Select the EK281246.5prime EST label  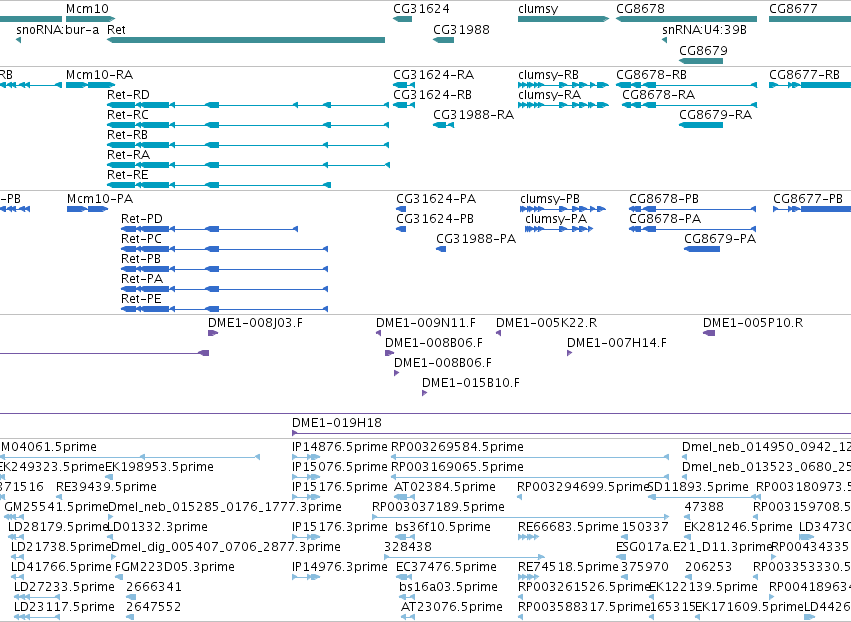coord(738,527)
